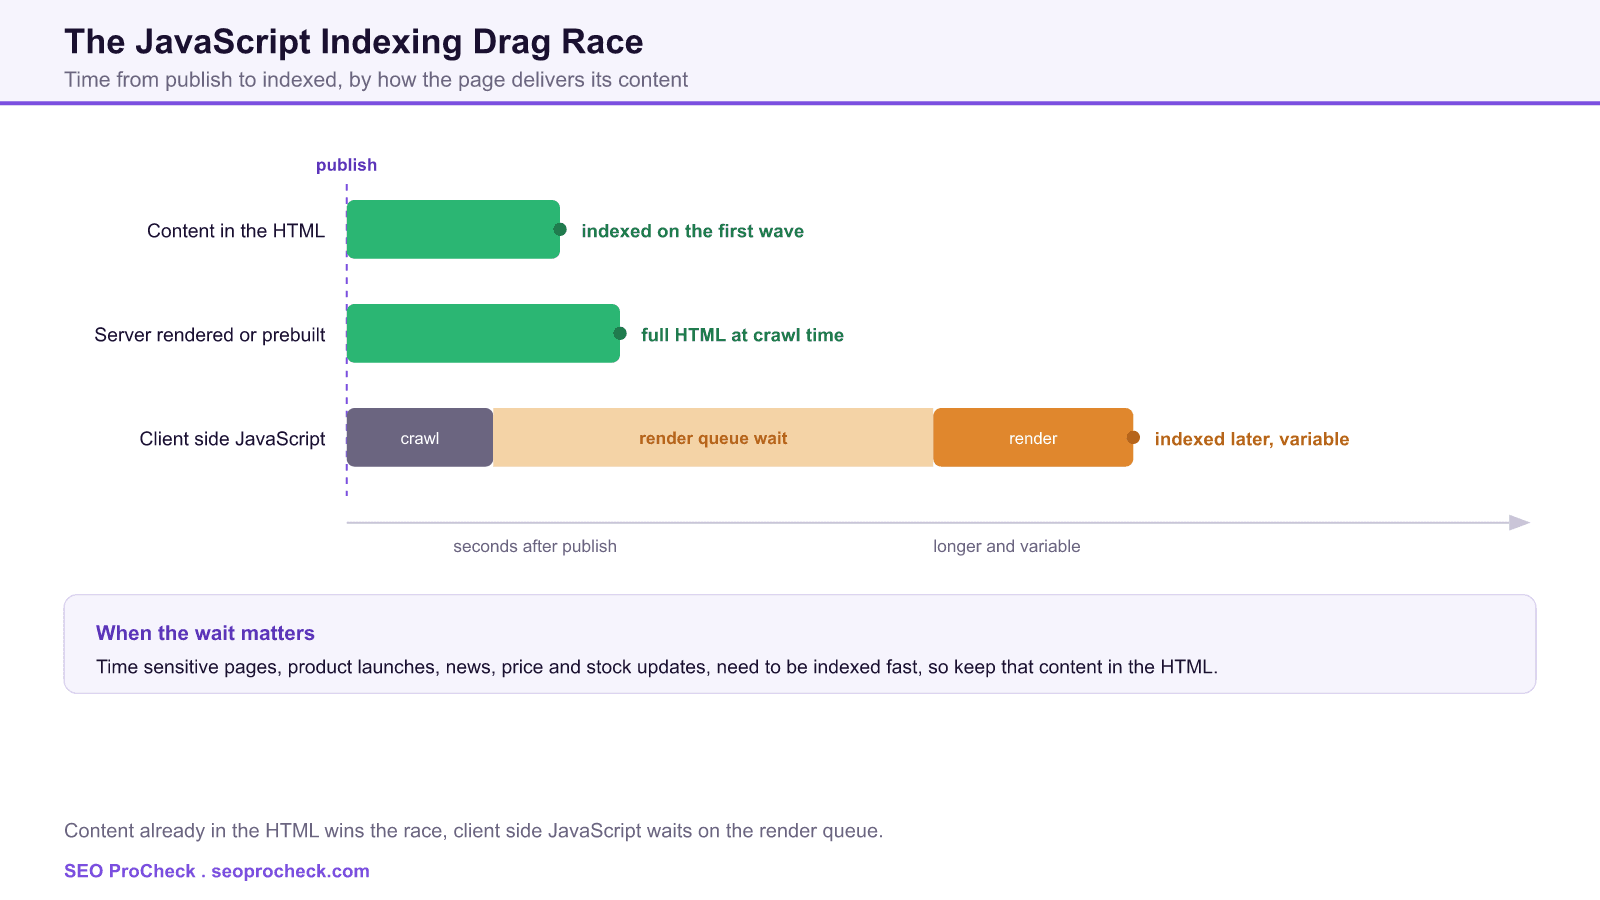Image resolution: width=1600 pixels, height=900 pixels.
Task: Click the end dot beside 'indexed on the first wave'
Action: coord(560,229)
